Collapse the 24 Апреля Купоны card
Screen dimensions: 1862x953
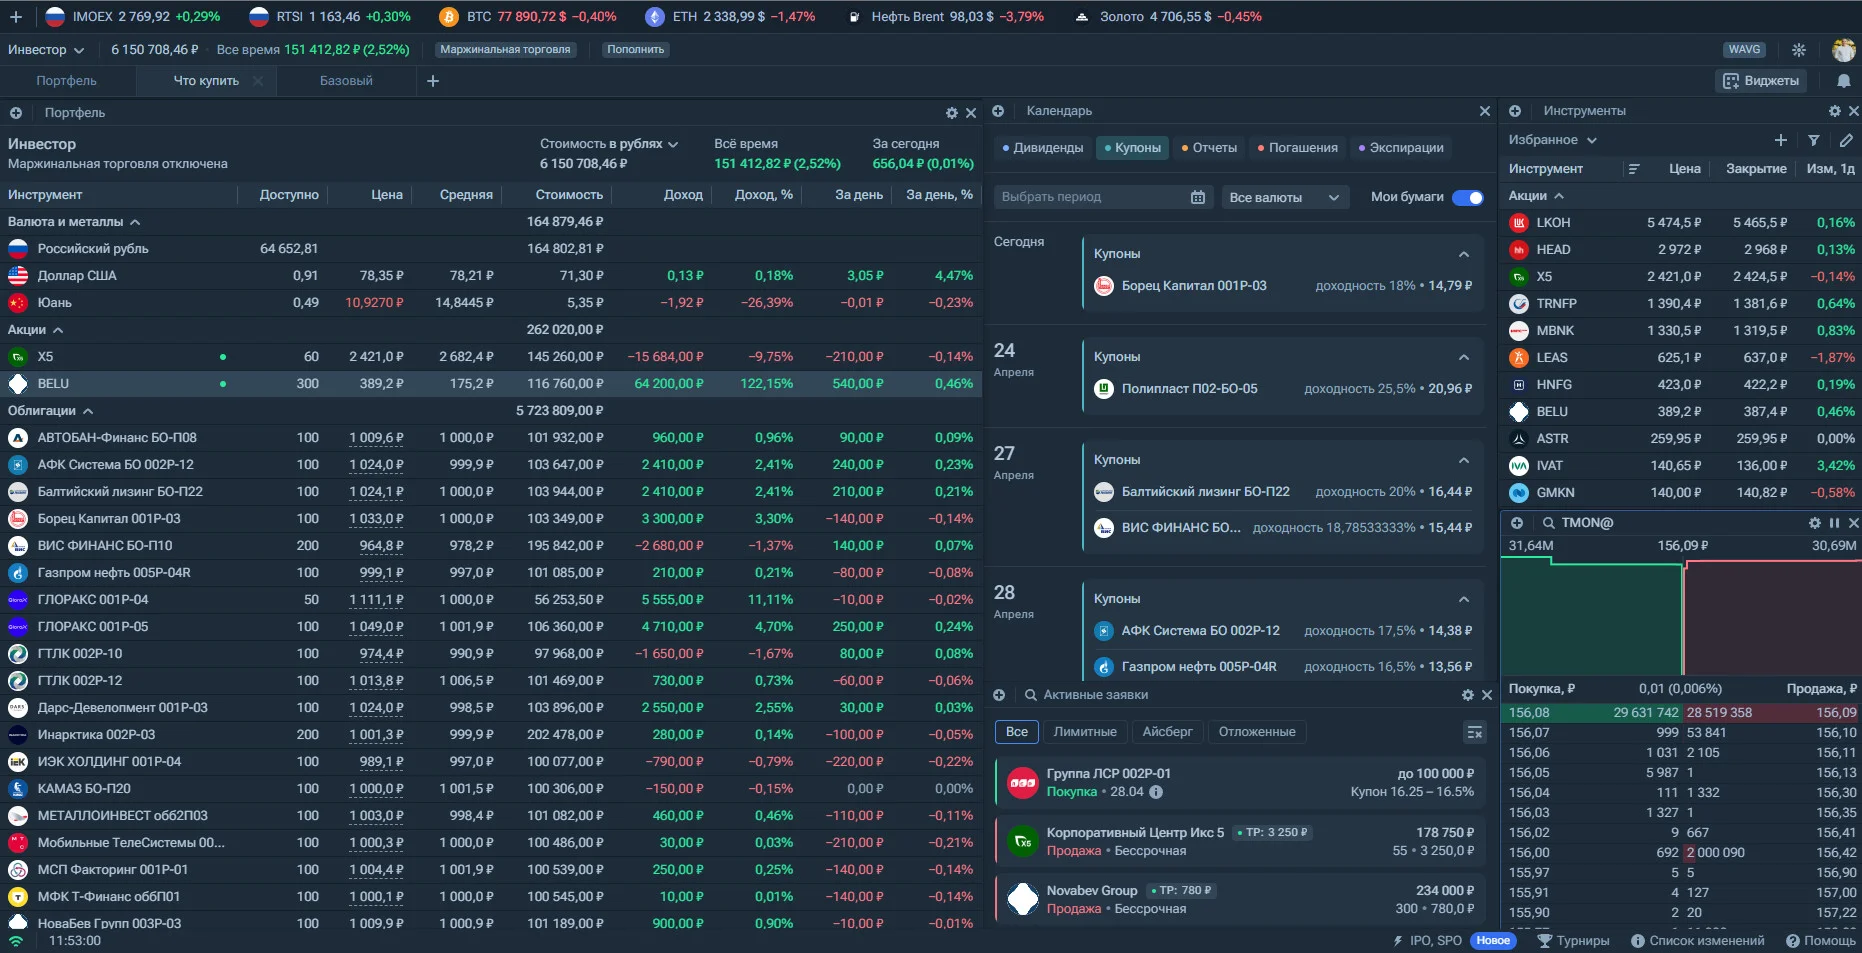pos(1464,357)
